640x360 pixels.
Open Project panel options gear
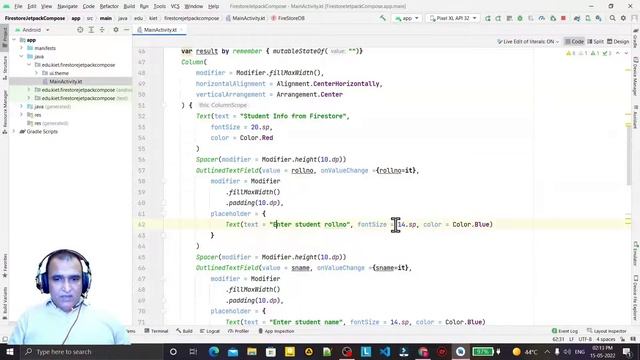coord(116,30)
